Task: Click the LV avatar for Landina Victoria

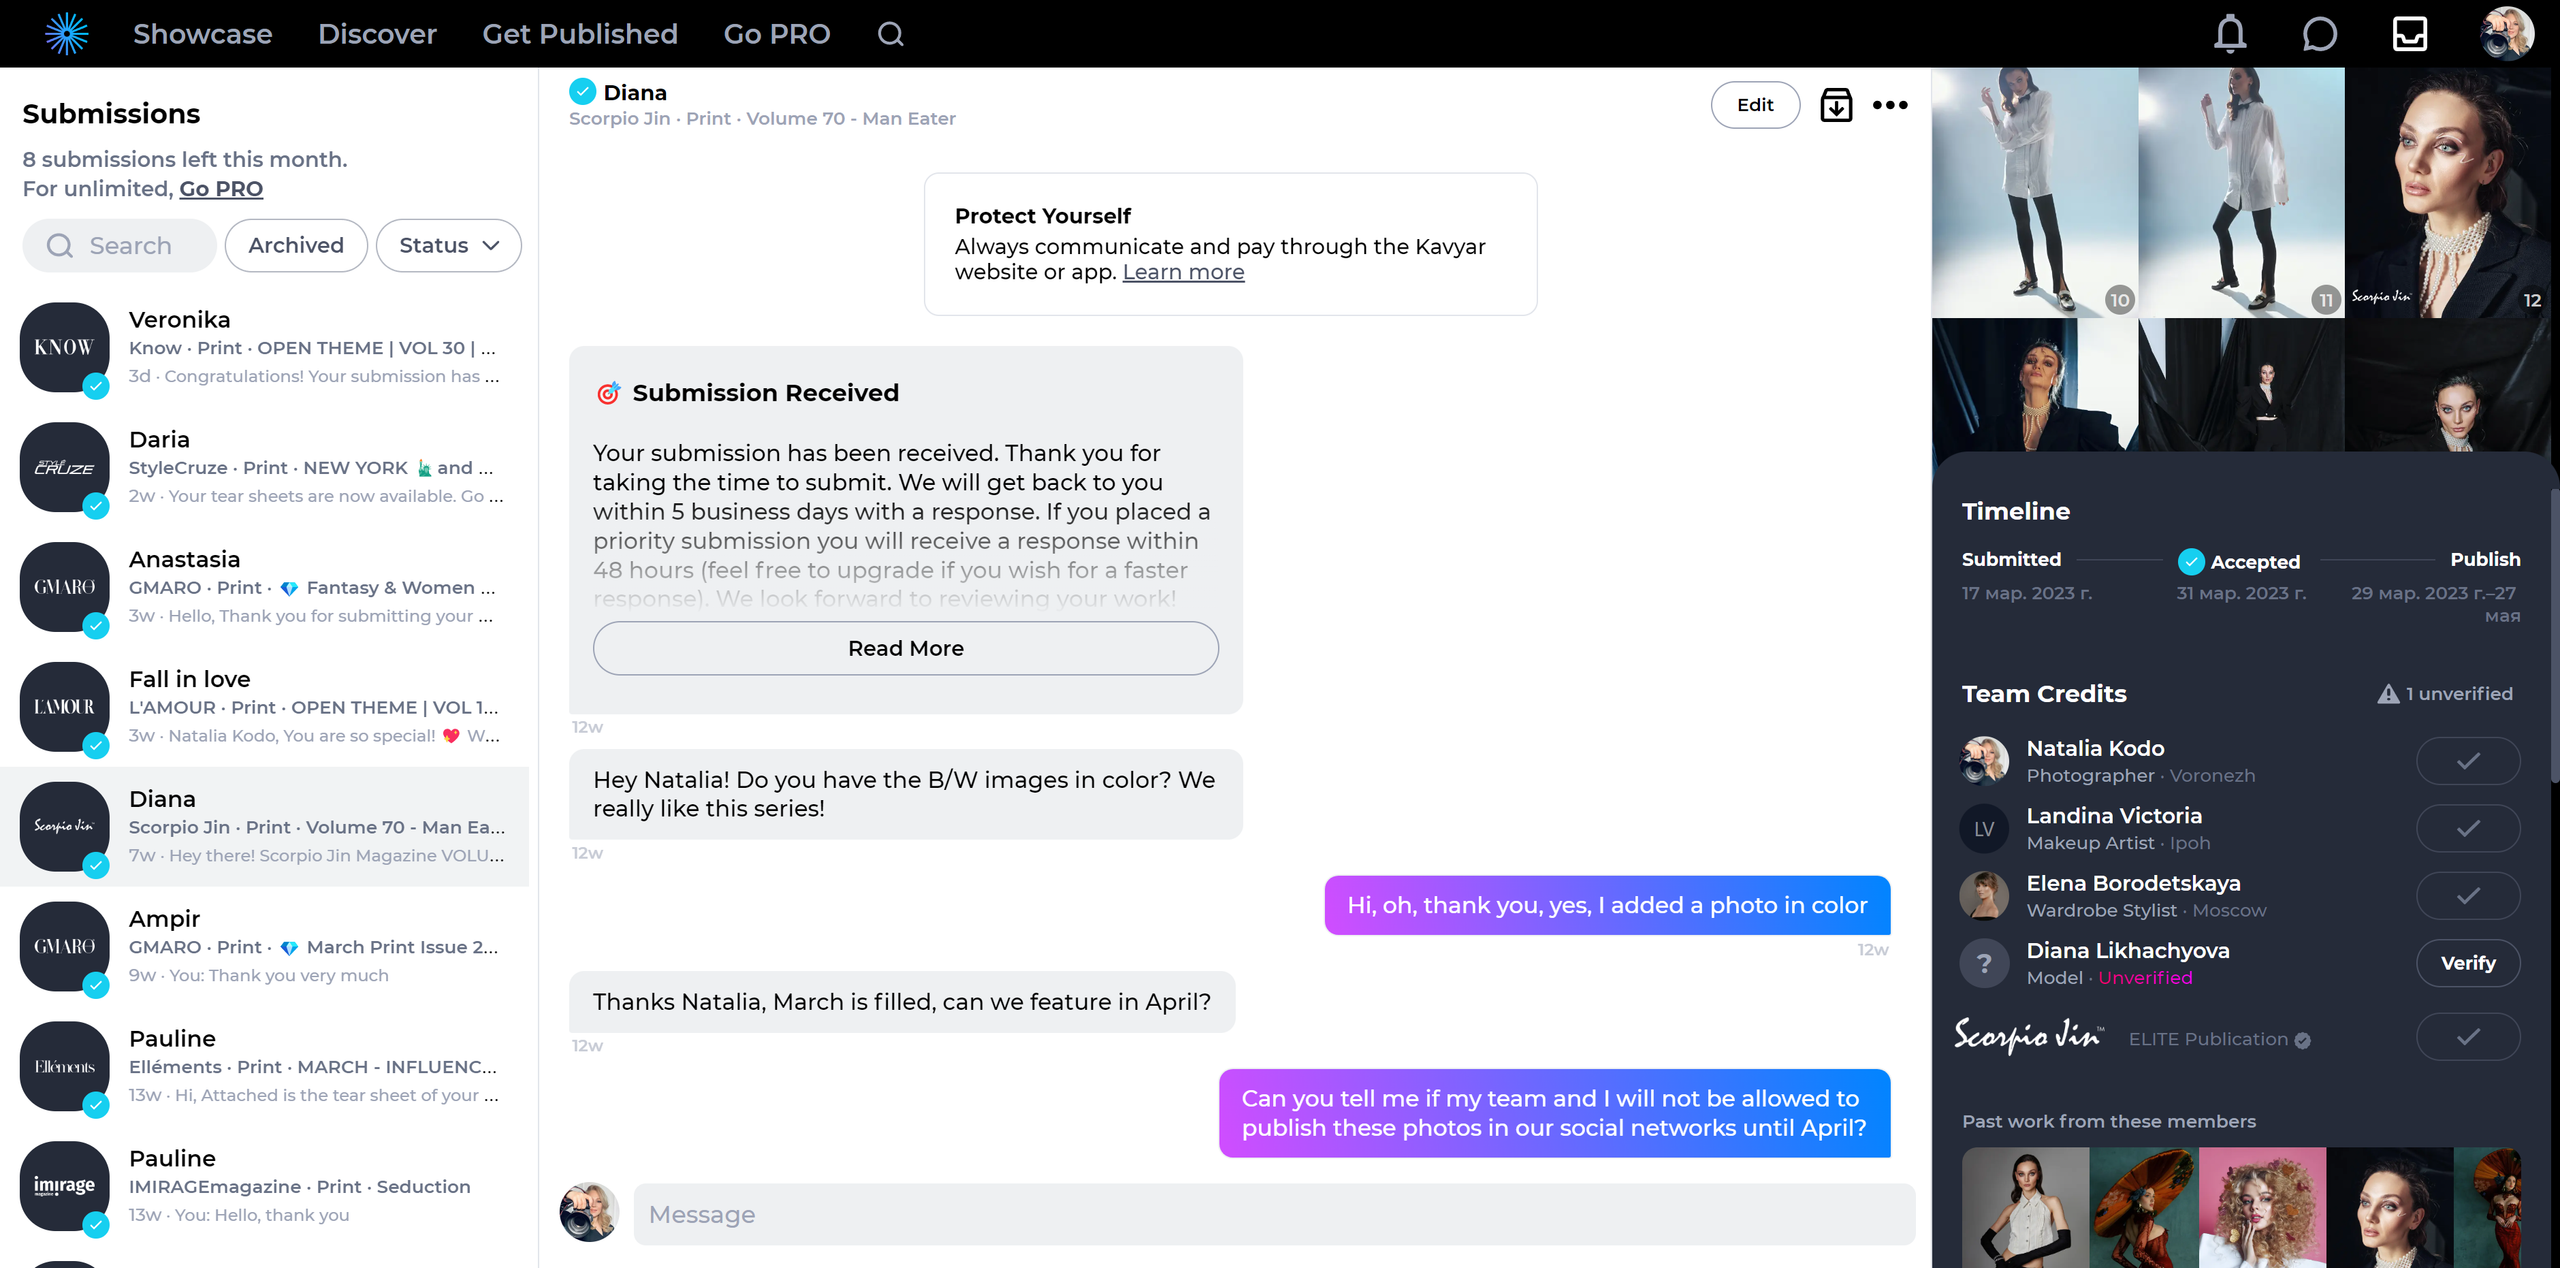Action: pyautogui.click(x=1984, y=828)
